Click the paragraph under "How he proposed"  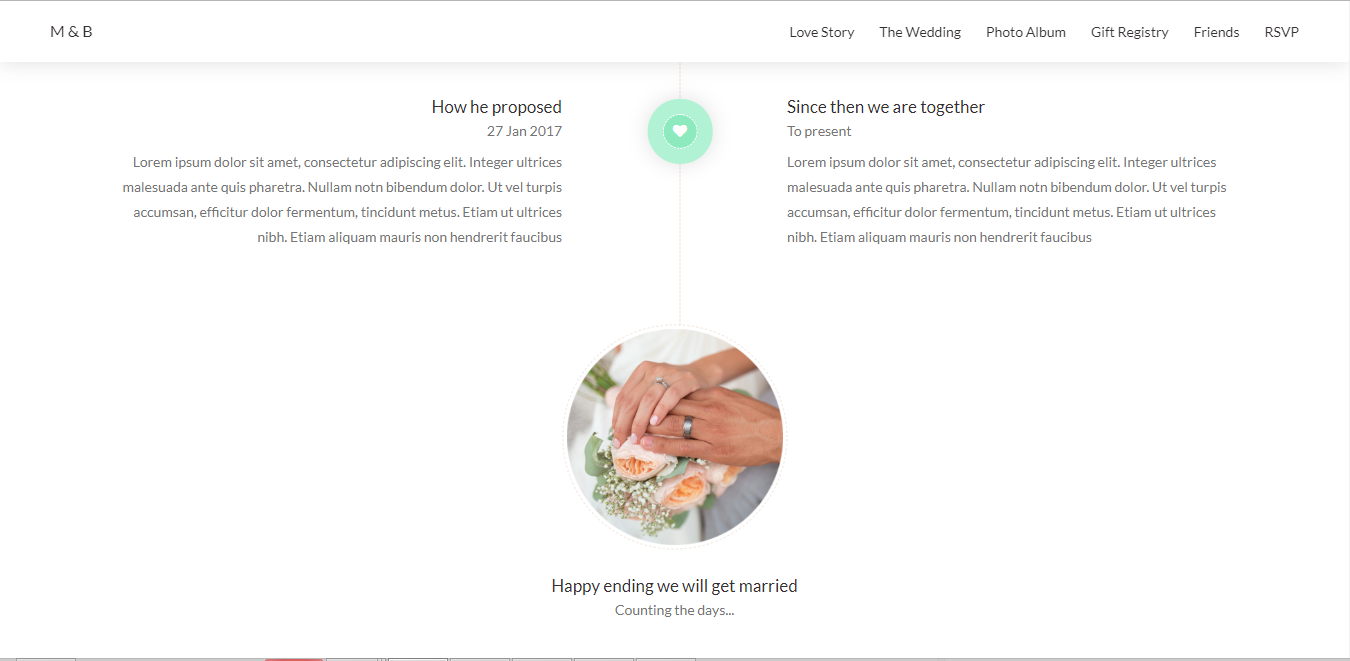(x=342, y=200)
